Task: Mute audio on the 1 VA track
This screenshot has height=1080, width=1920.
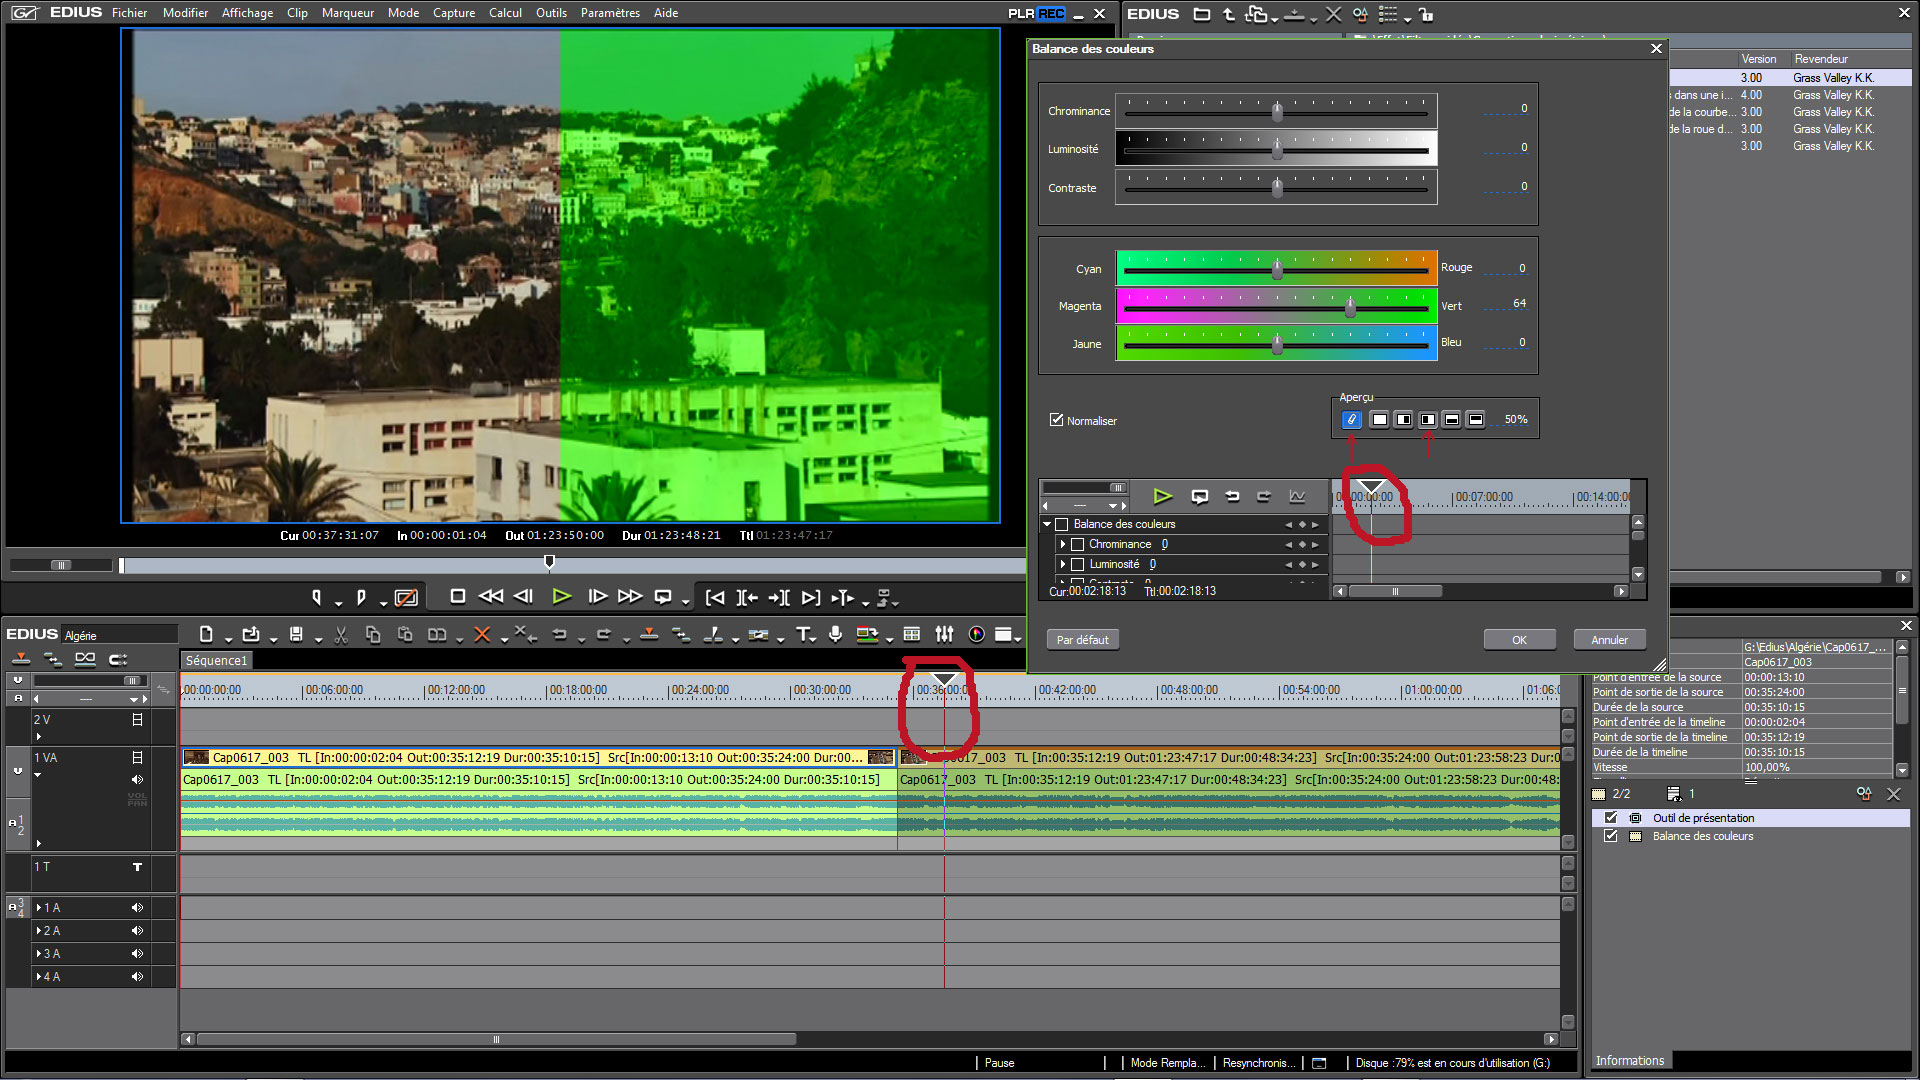Action: tap(137, 779)
